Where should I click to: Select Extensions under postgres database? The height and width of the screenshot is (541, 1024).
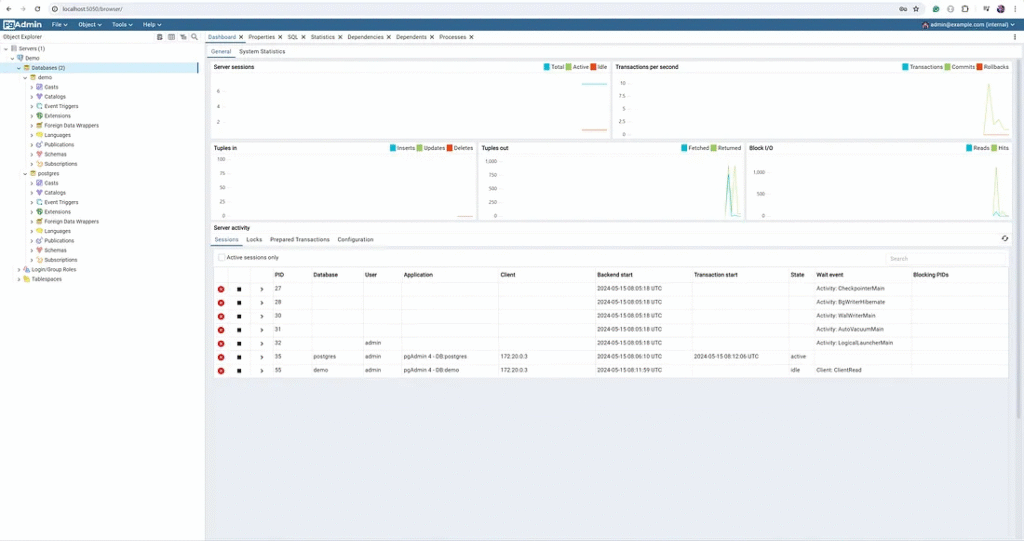click(x=57, y=212)
